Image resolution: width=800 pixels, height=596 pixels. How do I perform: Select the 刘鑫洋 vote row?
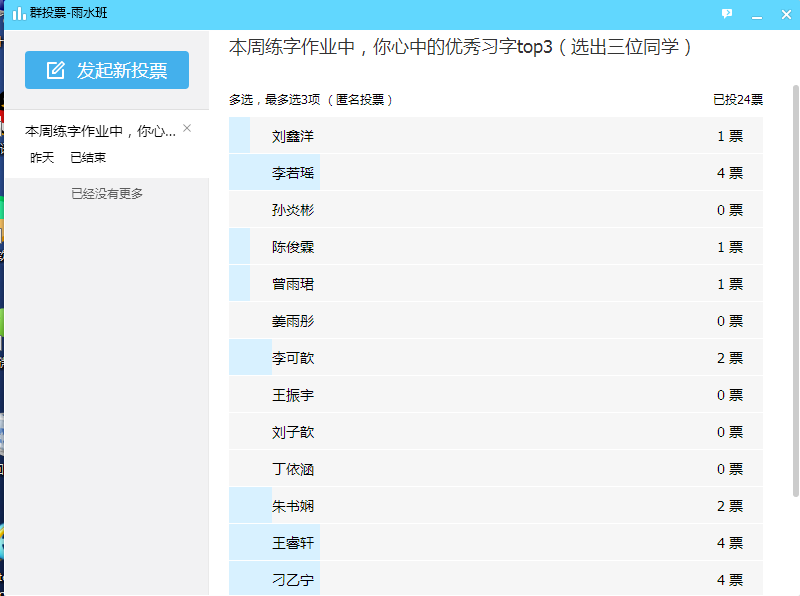496,136
